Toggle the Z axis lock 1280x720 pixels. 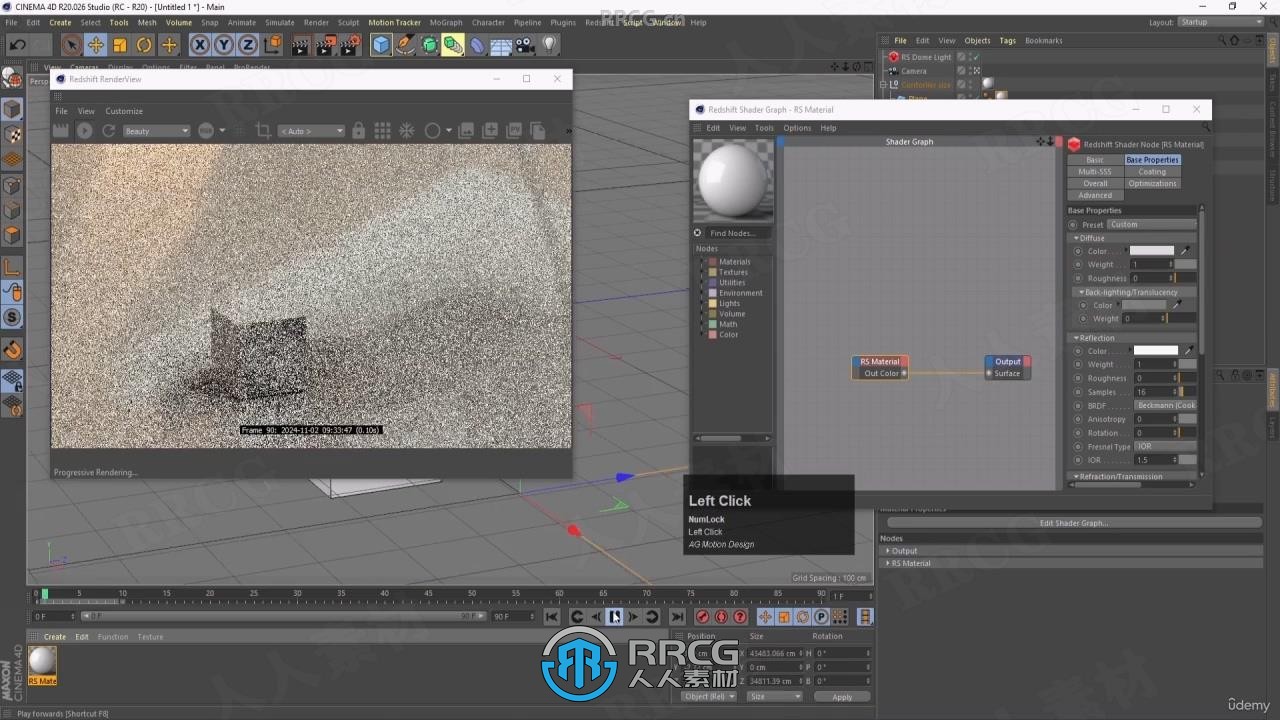[x=248, y=45]
